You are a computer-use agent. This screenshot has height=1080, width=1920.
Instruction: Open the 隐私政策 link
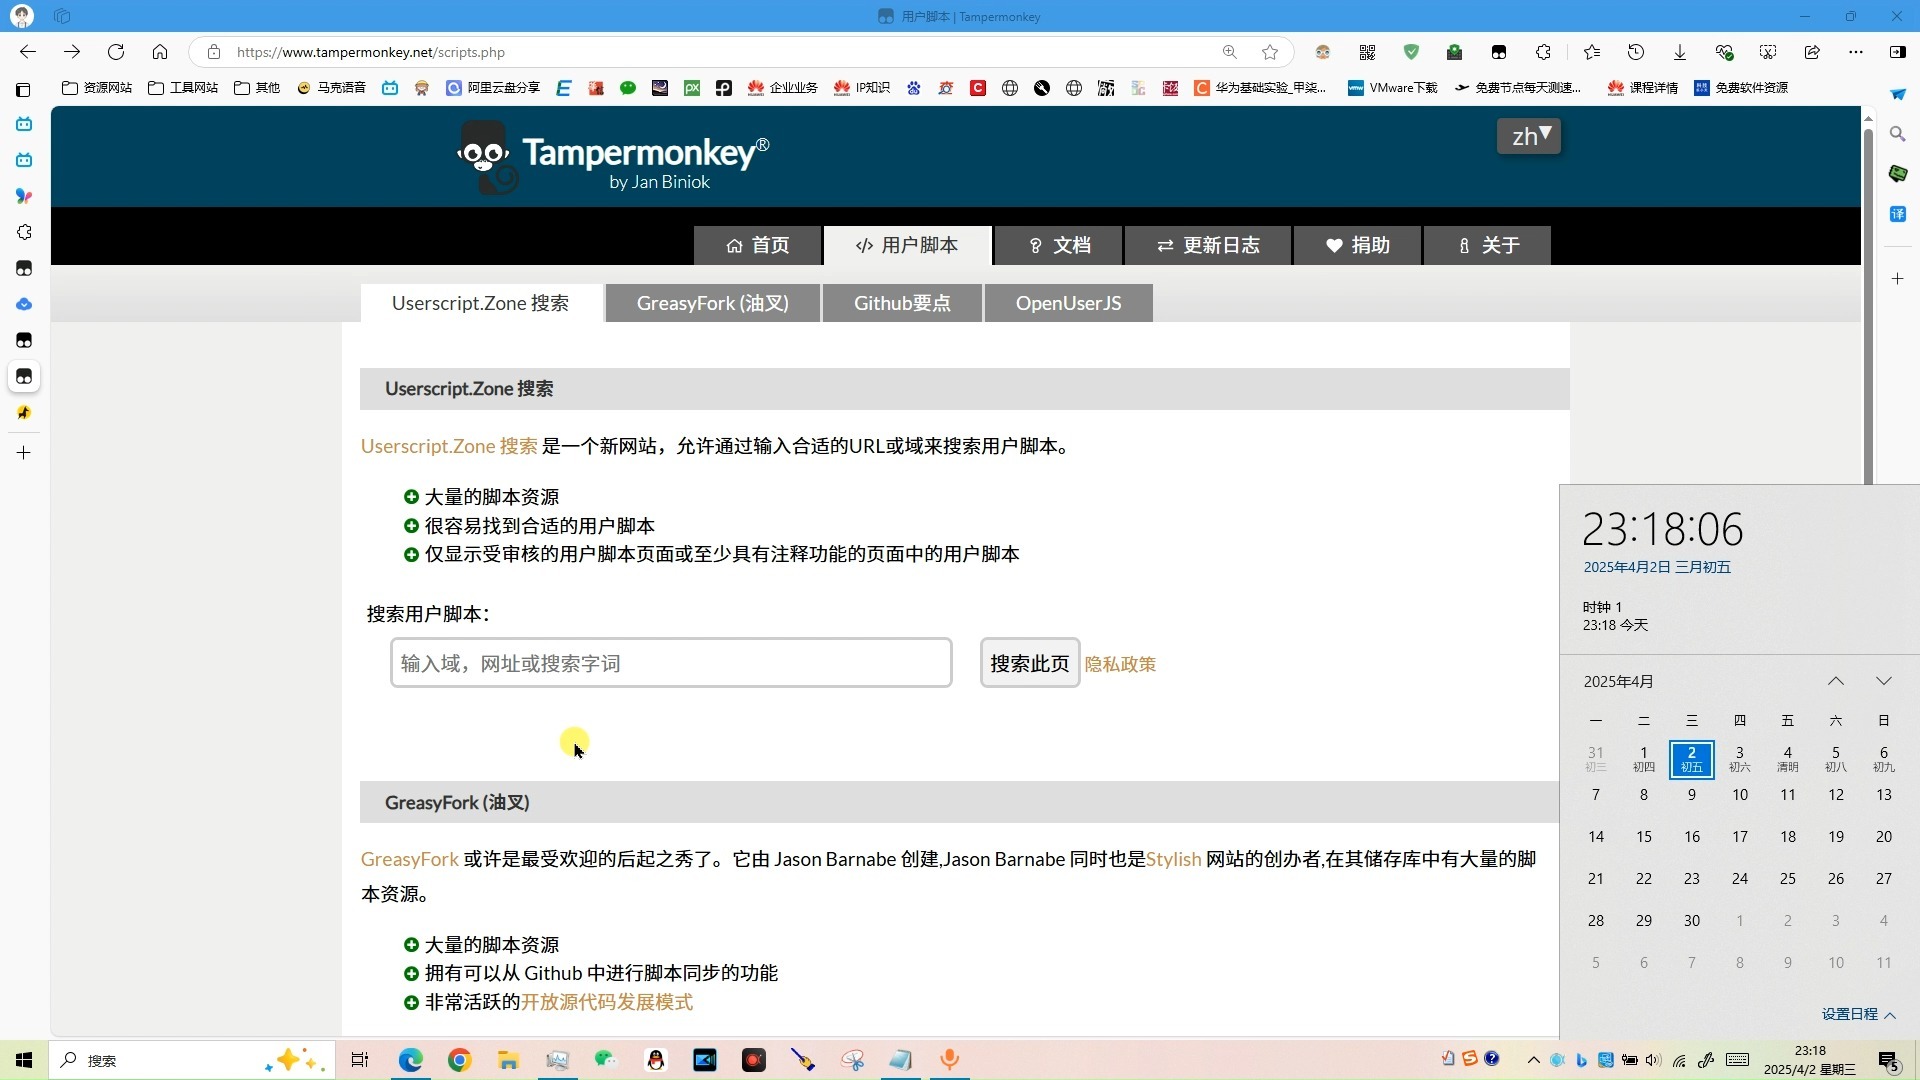pyautogui.click(x=1120, y=664)
